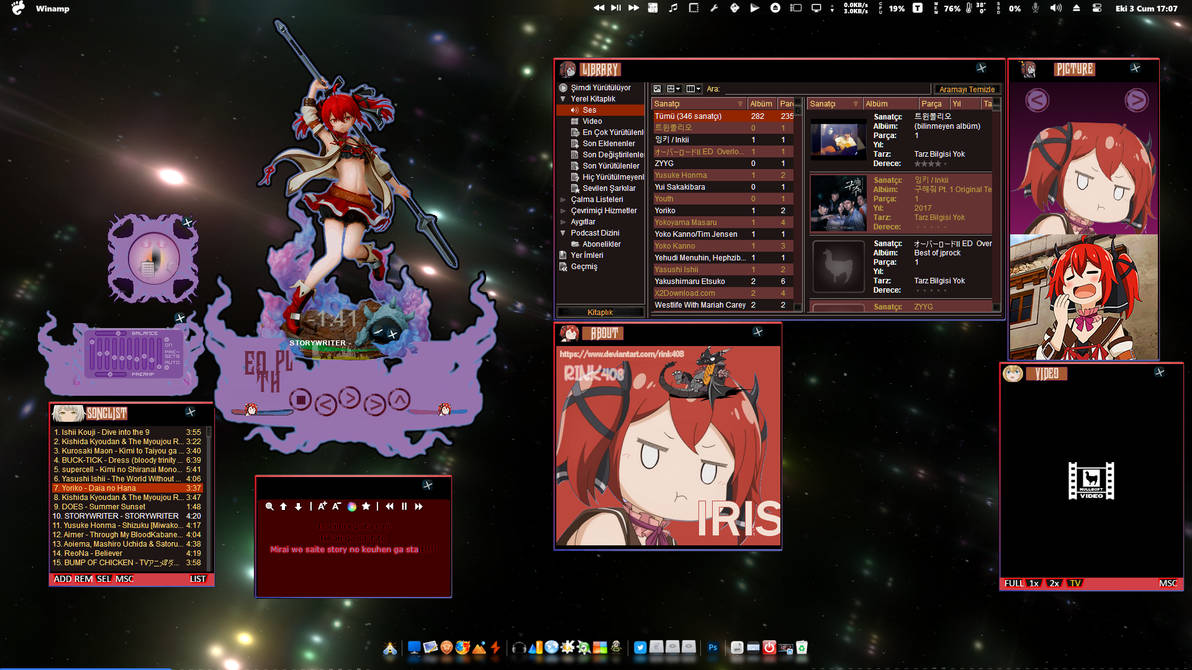Select Tümü (346 sanatçı) row

pyautogui.click(x=723, y=116)
